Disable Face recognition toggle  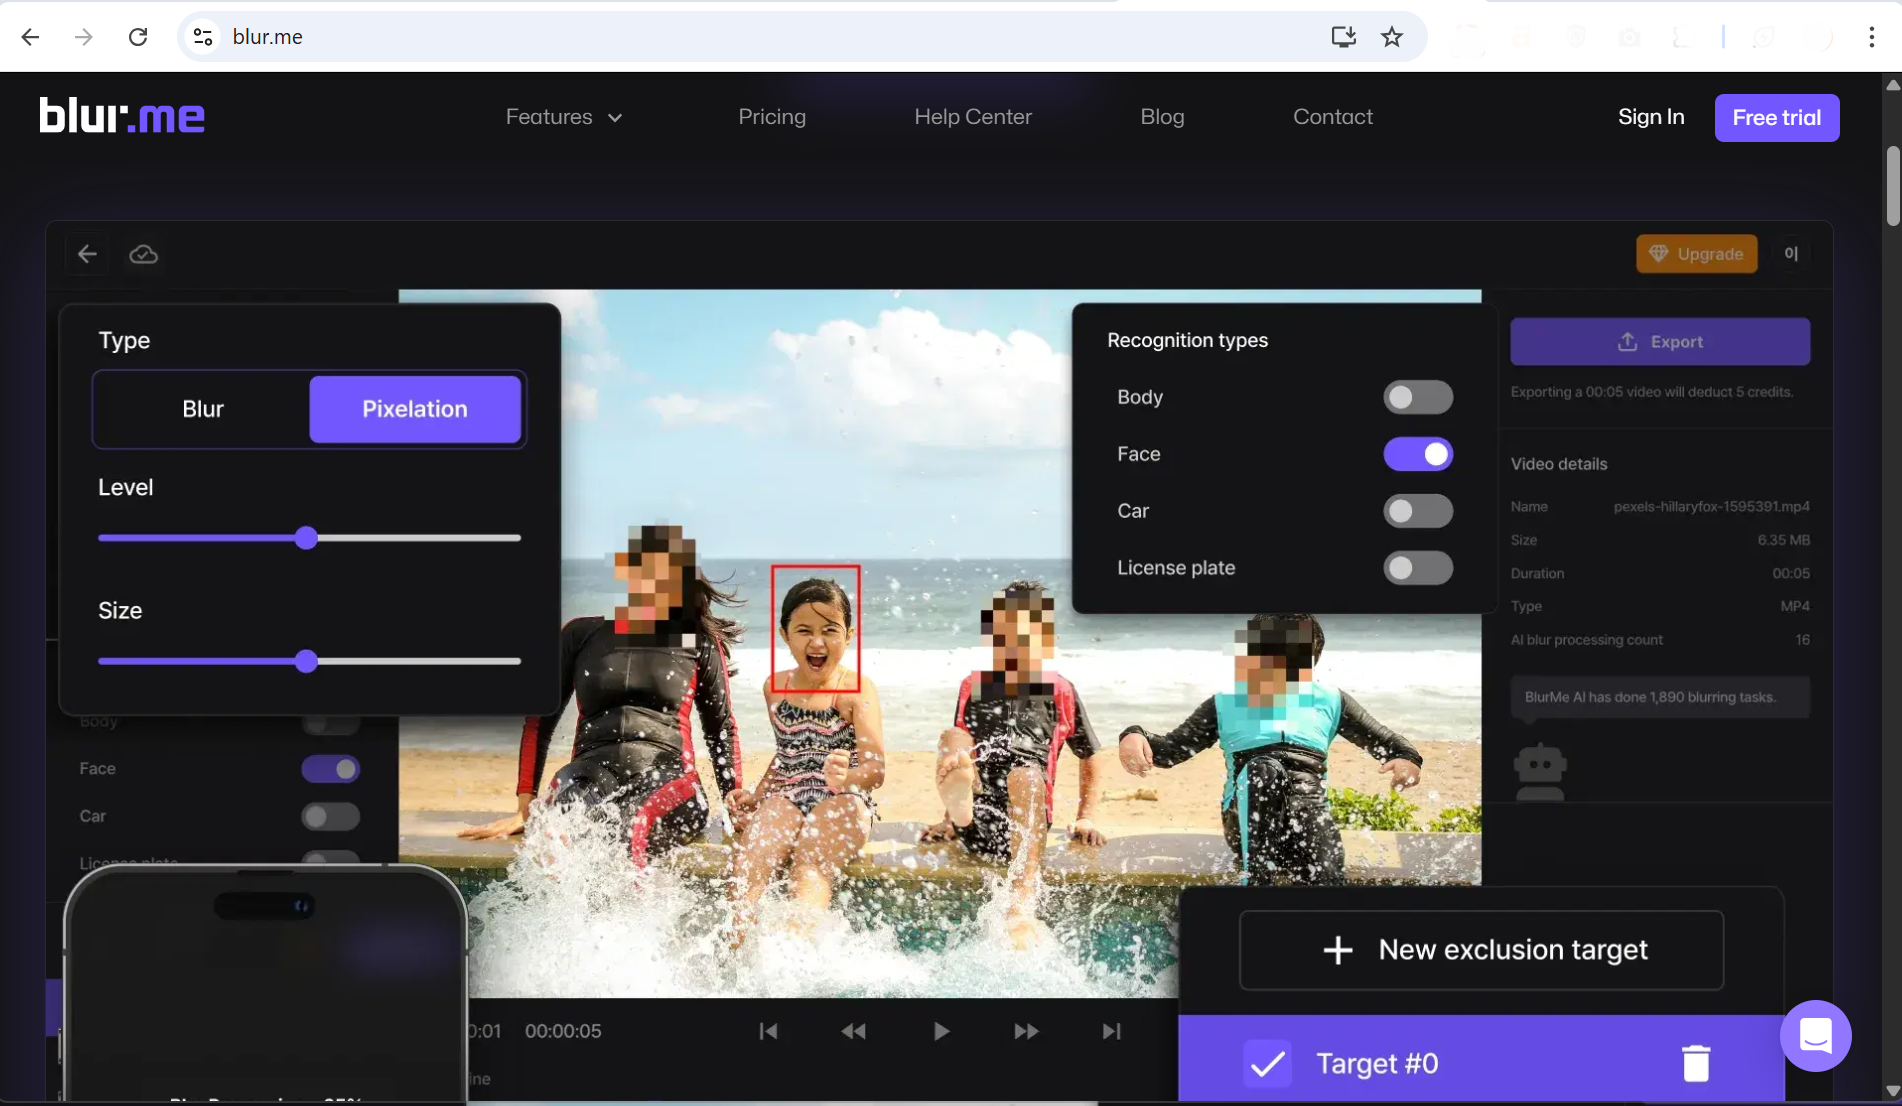click(1417, 454)
